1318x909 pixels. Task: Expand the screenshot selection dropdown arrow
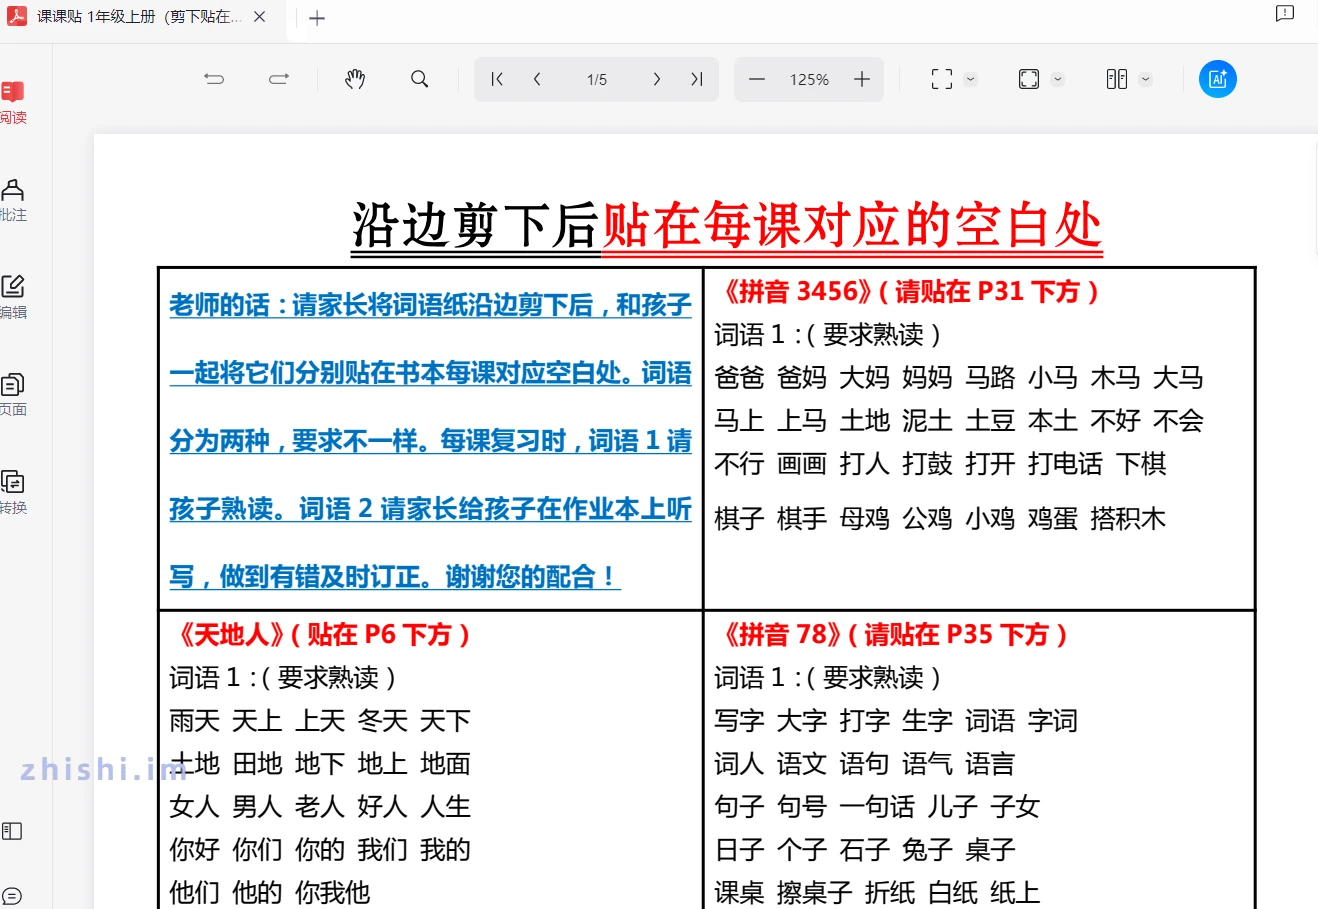tap(970, 80)
